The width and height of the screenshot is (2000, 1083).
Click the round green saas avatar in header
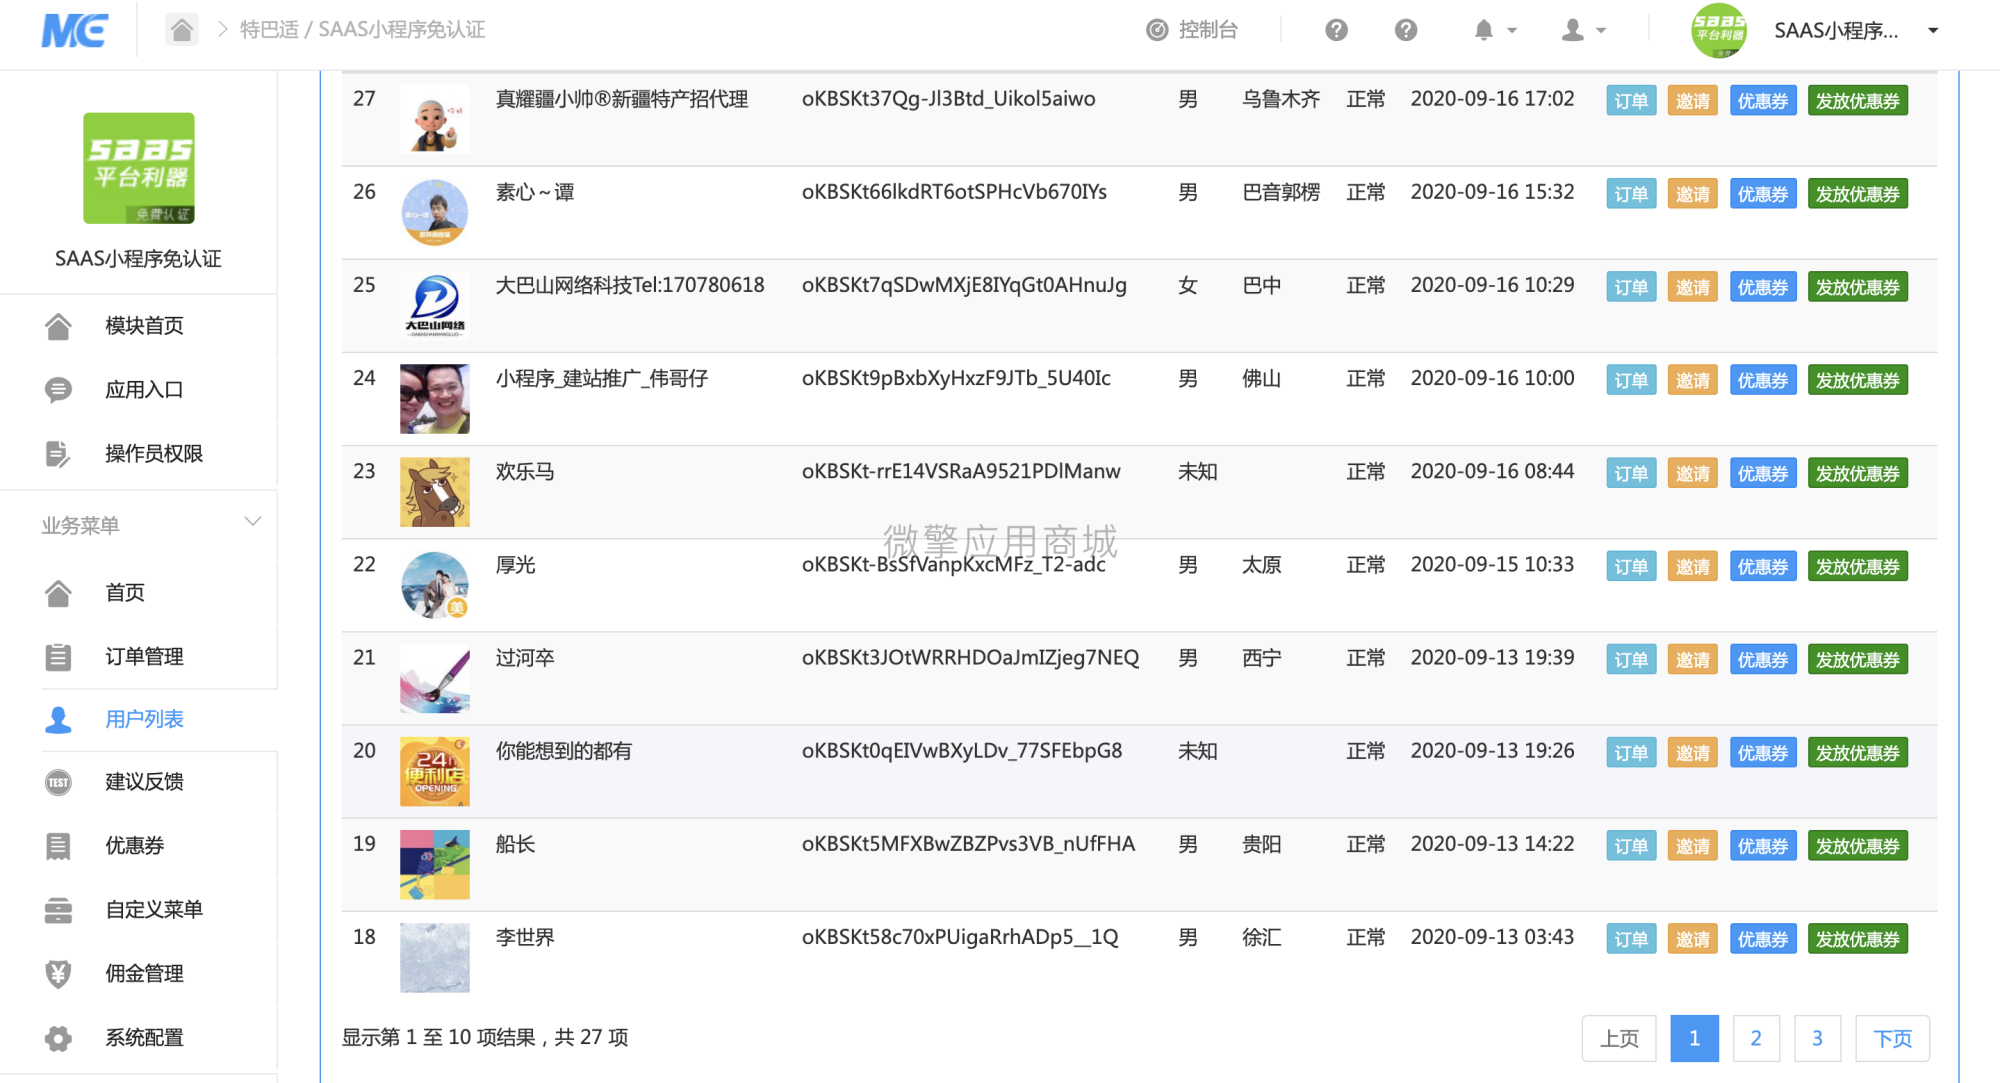(x=1719, y=30)
